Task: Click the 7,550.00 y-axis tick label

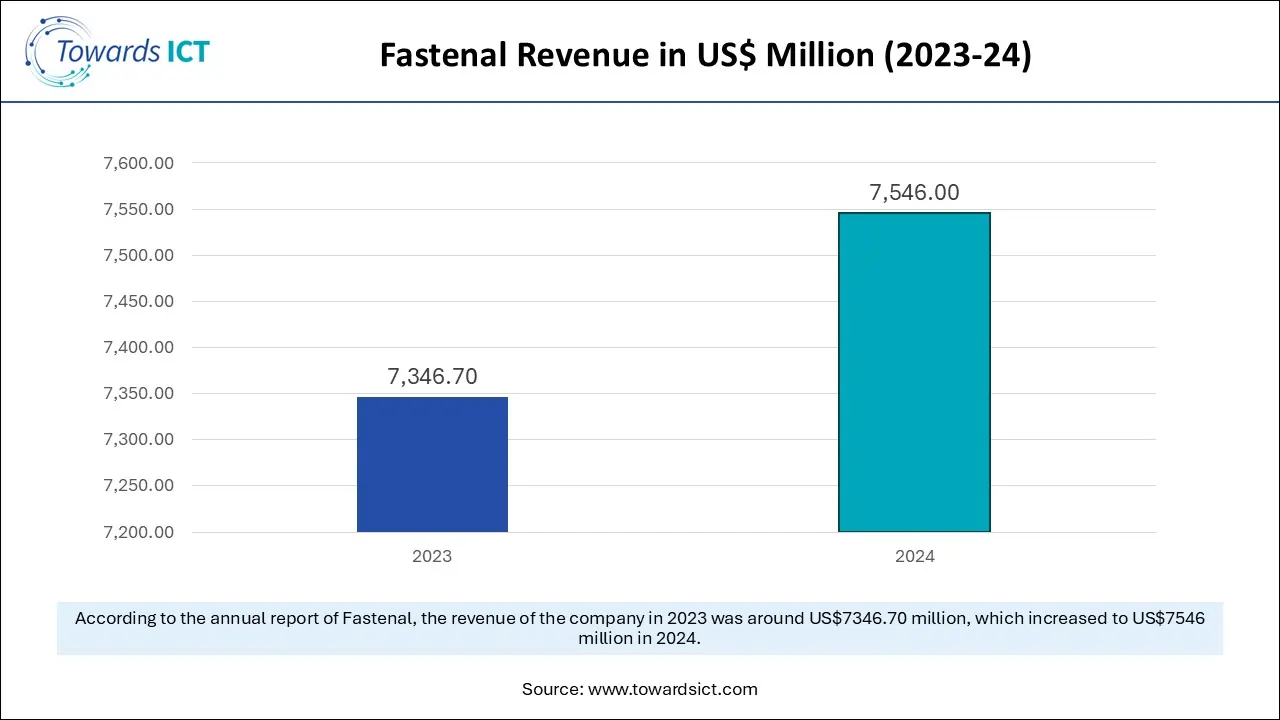Action: click(x=139, y=209)
